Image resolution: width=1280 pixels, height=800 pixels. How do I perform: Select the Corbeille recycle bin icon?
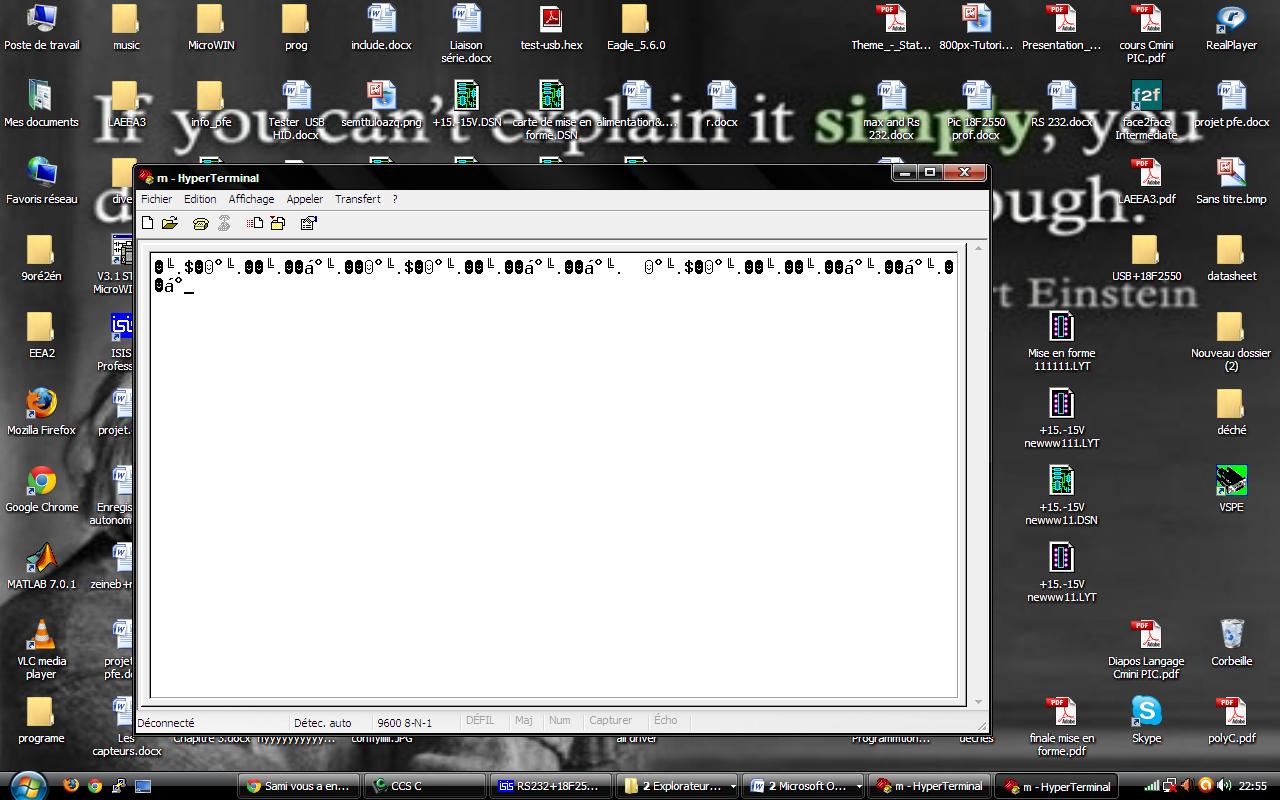tap(1231, 644)
